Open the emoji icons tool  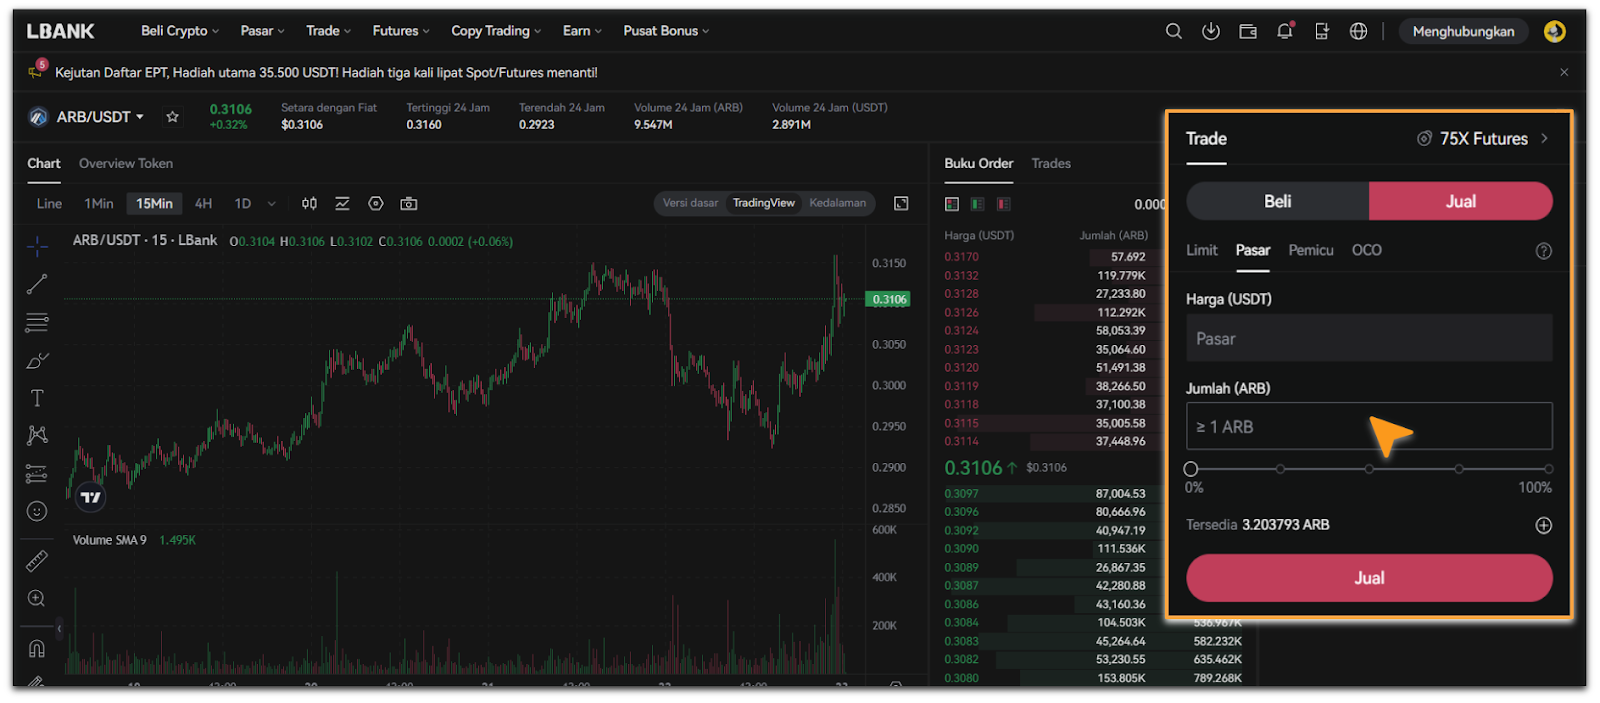(37, 511)
